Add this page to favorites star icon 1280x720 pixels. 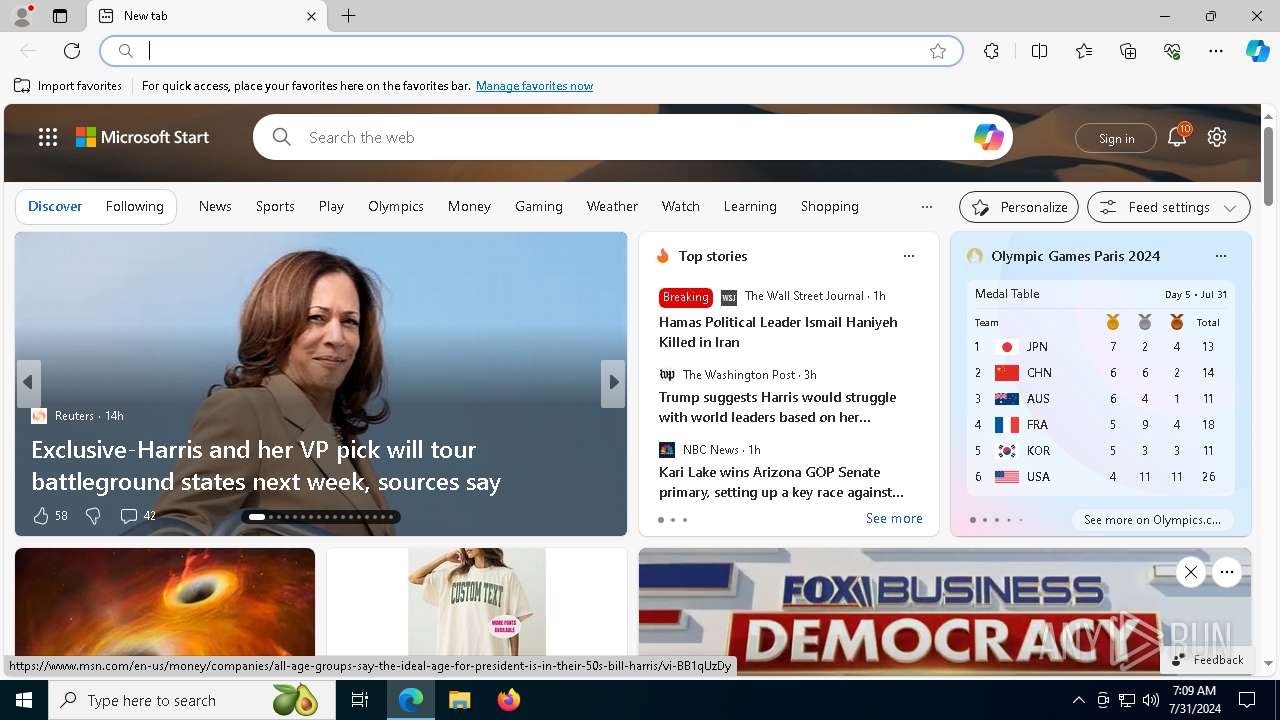(938, 51)
